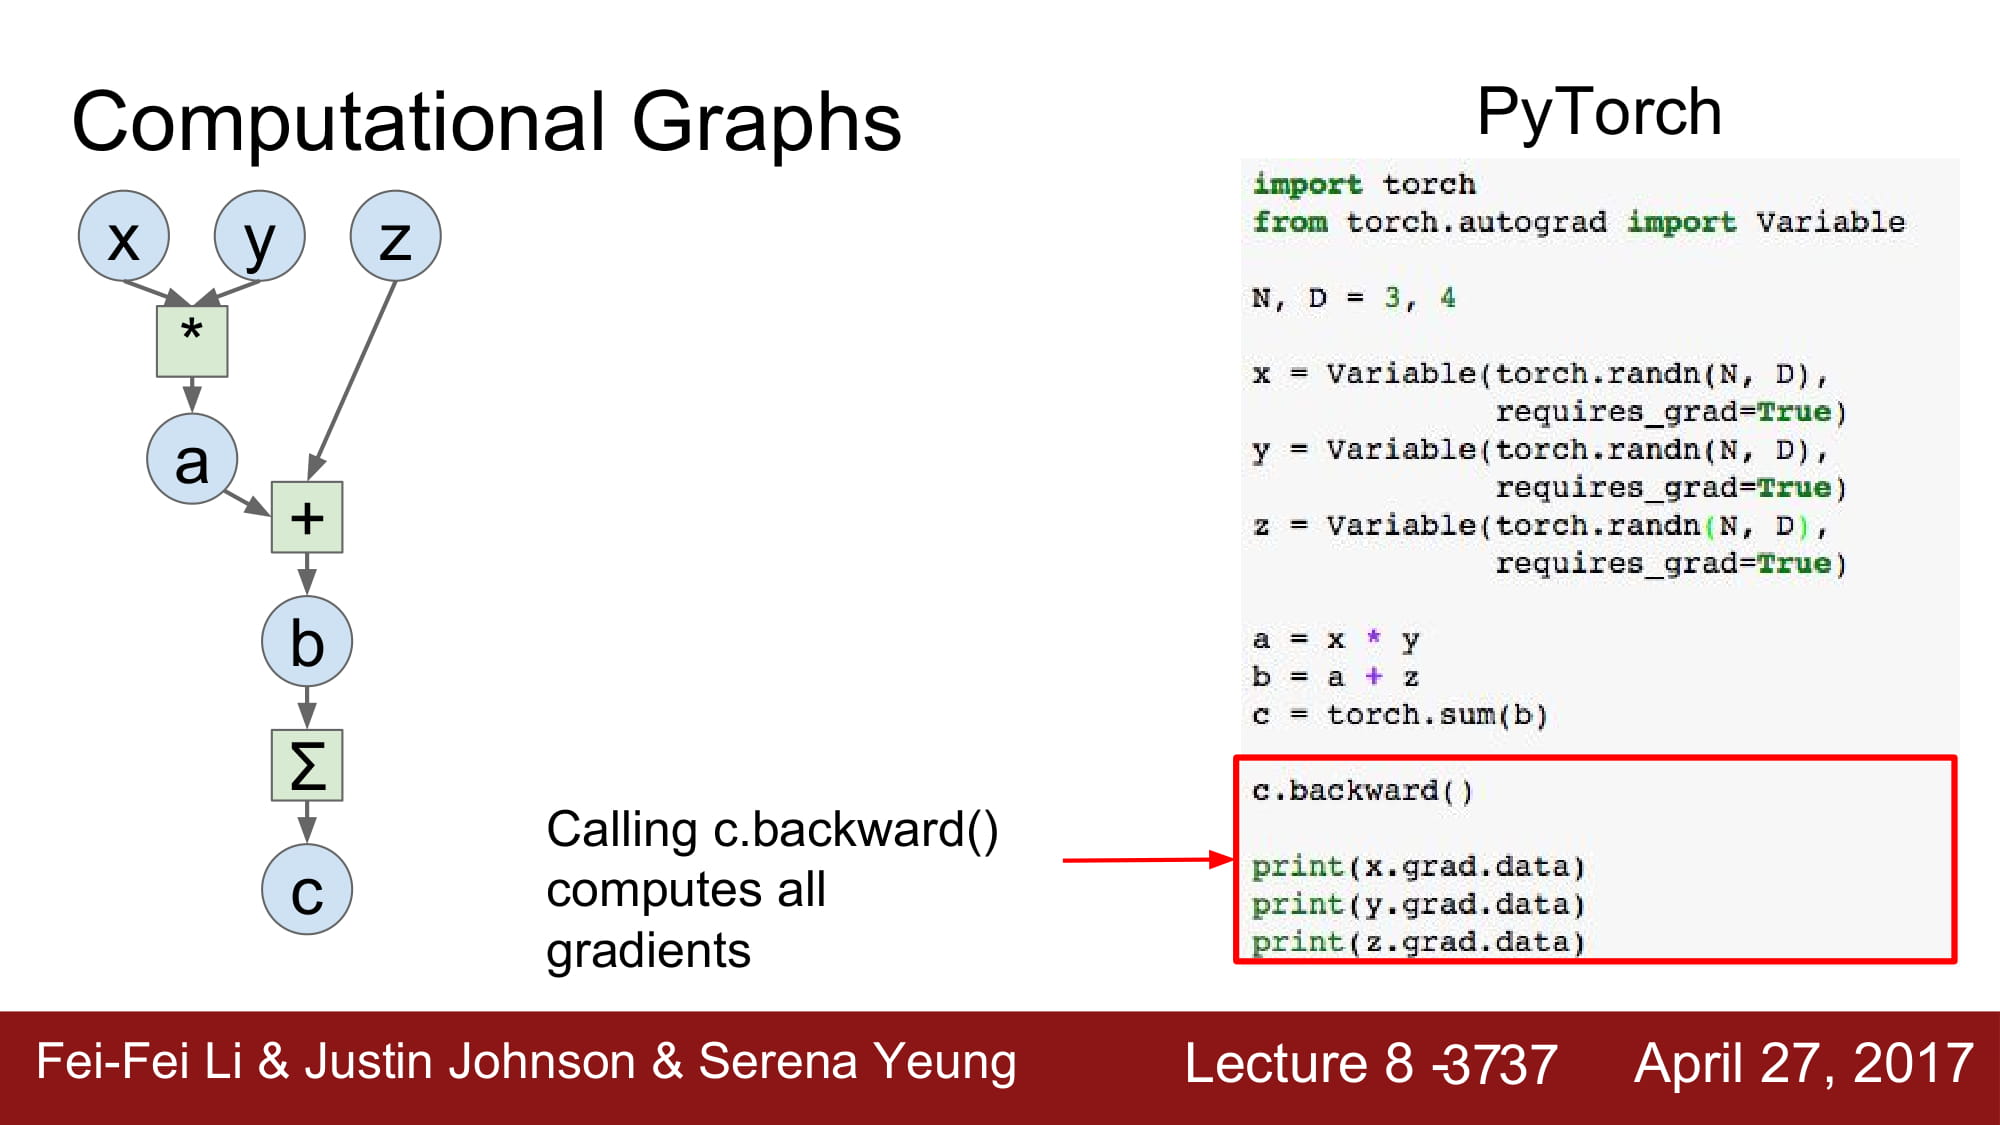Click the 'x = Variable(torch.randn(N, D),' line
The width and height of the screenshot is (2000, 1125).
[x=1541, y=374]
